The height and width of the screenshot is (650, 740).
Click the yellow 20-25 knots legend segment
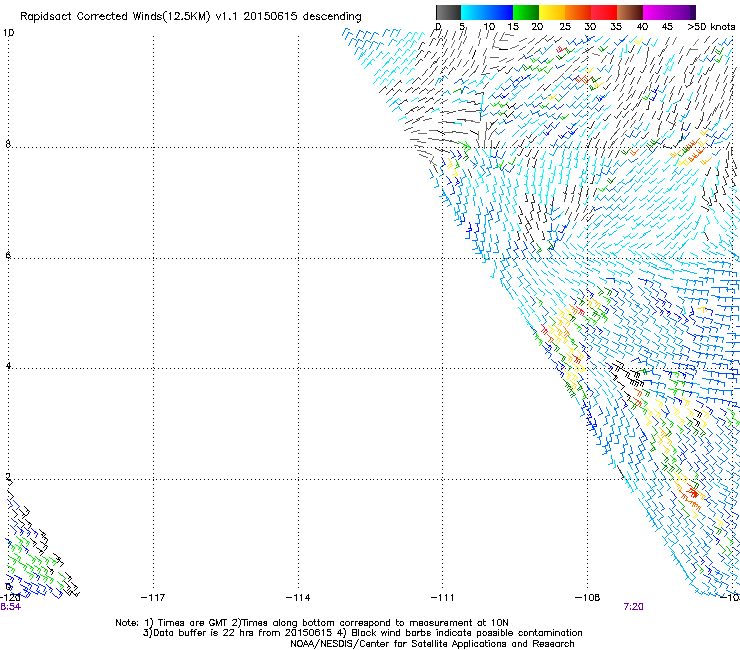pos(552,12)
